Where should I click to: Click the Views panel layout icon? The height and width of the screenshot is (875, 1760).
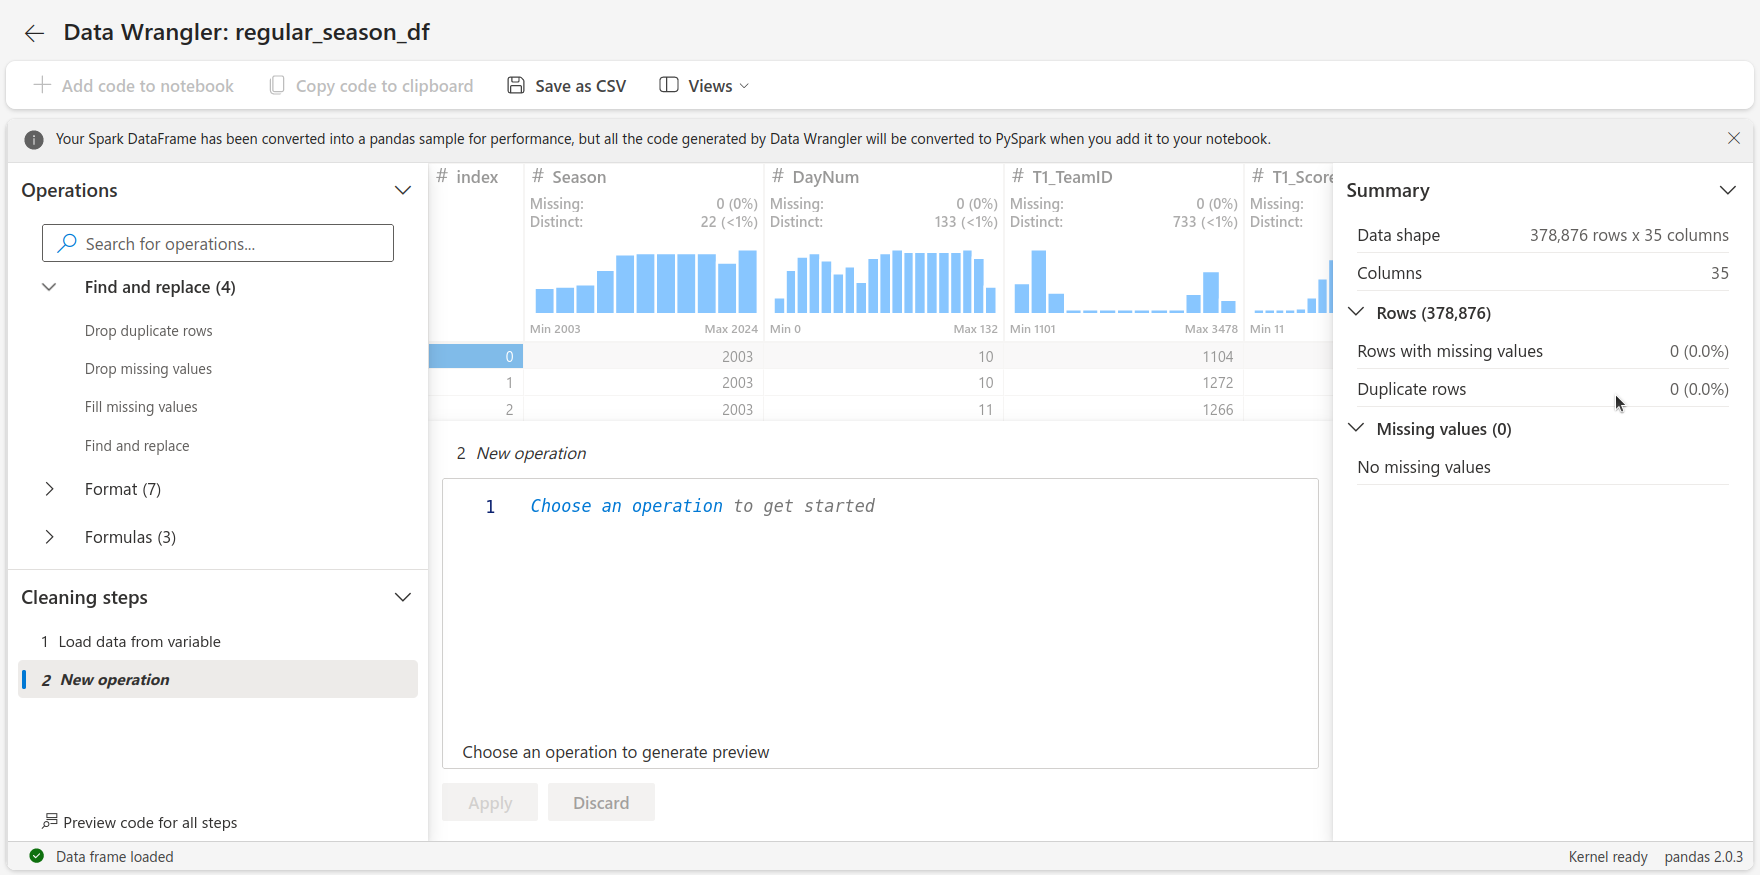[669, 85]
